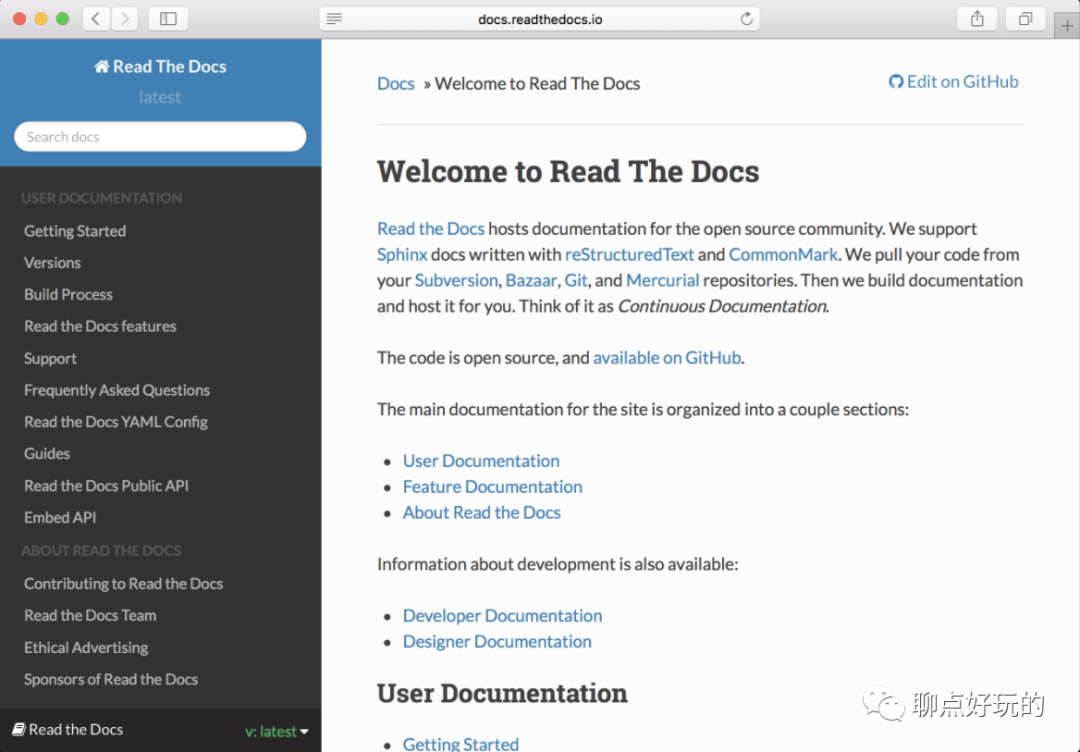
Task: Open Reader view icon in address bar
Action: pos(334,19)
